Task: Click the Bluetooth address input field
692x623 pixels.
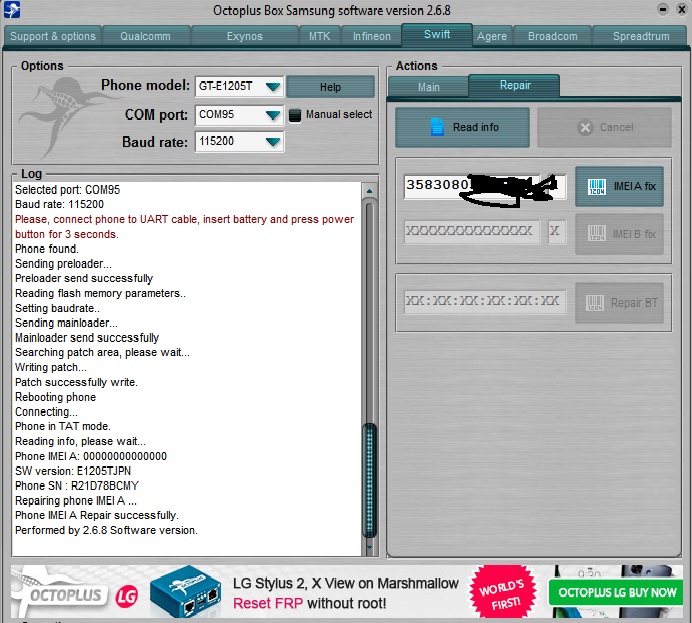Action: (485, 302)
